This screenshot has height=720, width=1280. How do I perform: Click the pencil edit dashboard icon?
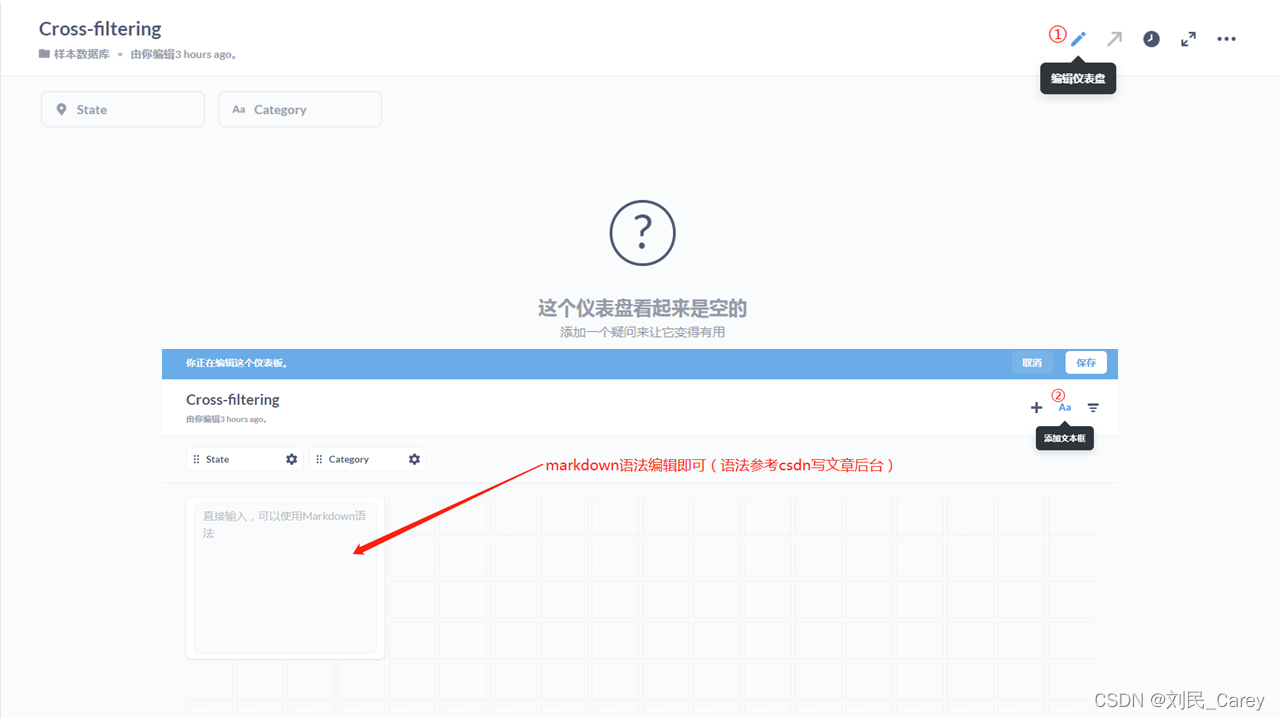click(x=1078, y=39)
